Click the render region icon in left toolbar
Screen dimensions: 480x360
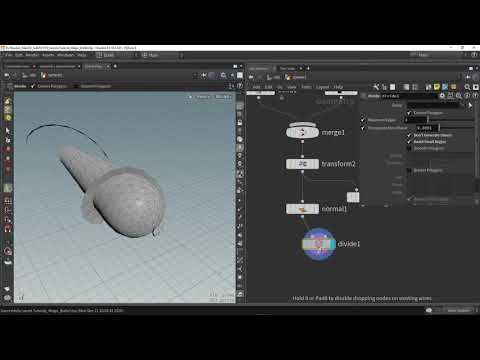tap(8, 251)
